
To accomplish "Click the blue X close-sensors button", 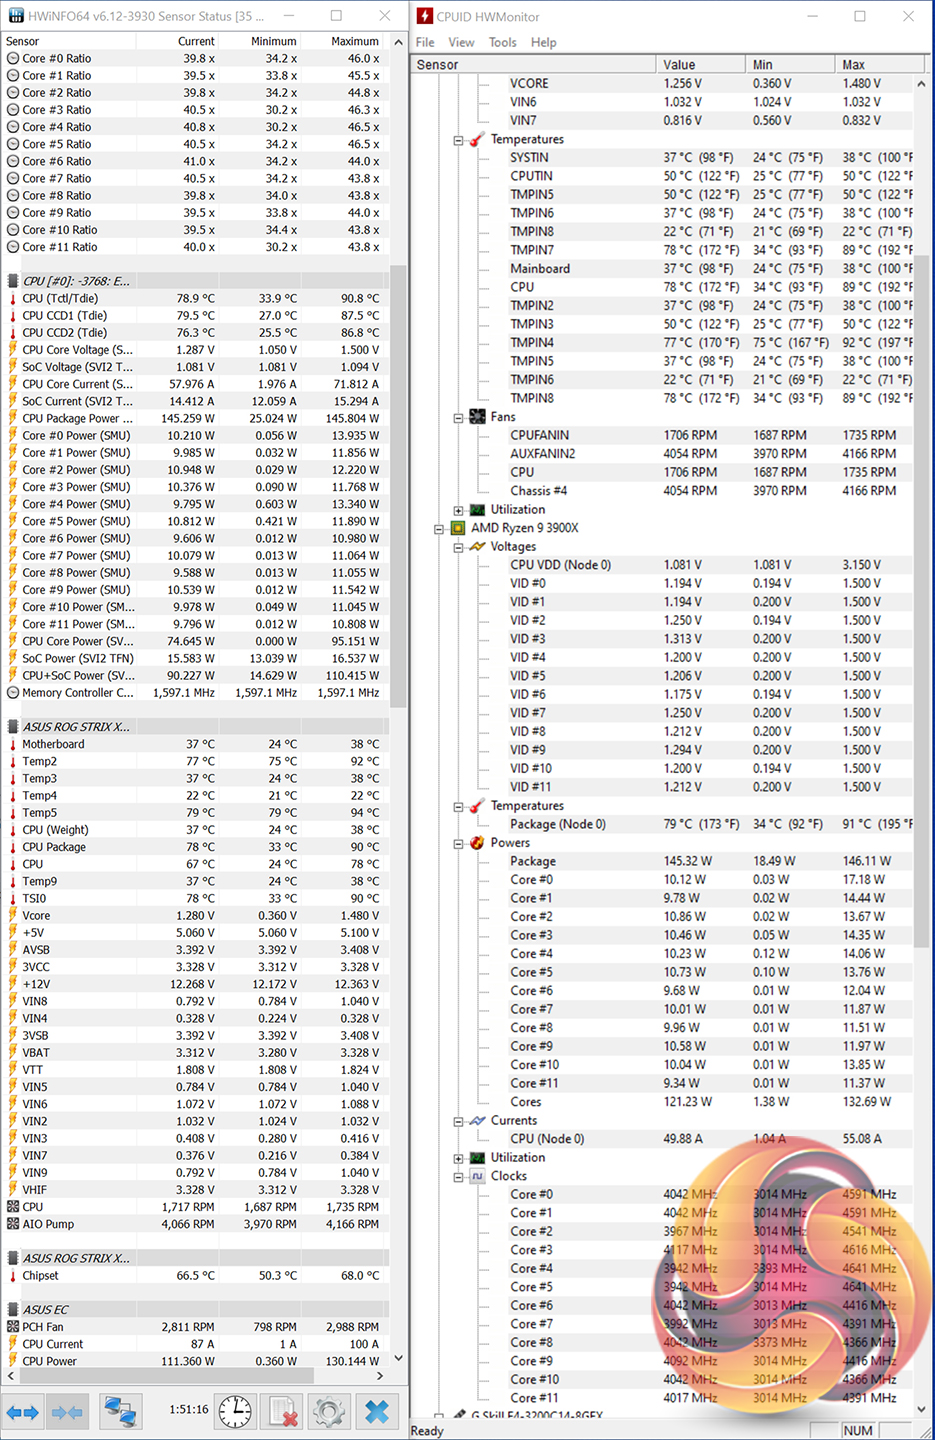I will (x=377, y=1412).
